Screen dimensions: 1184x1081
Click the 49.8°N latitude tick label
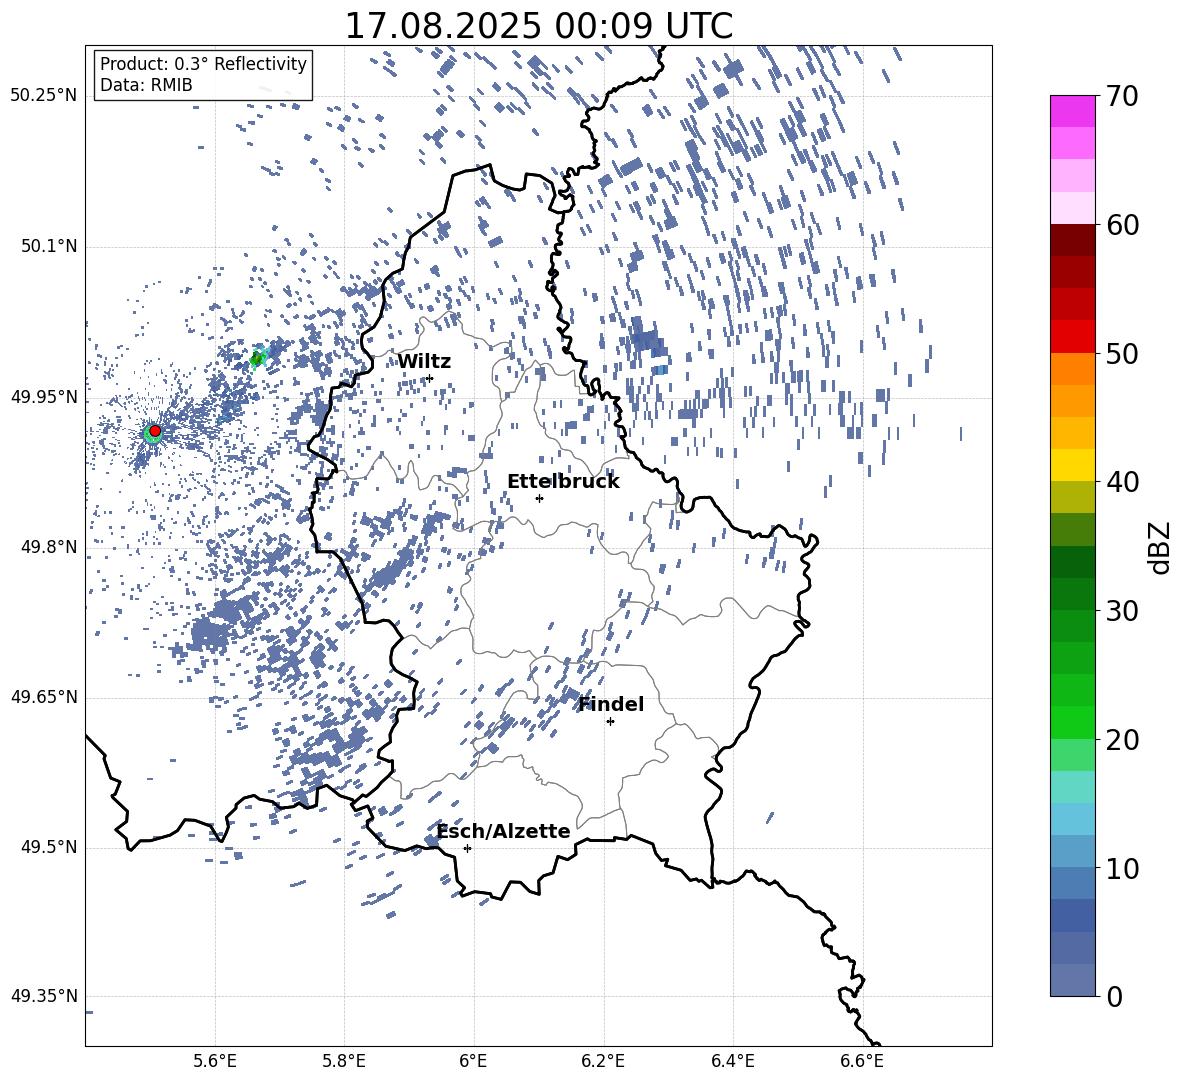click(48, 547)
